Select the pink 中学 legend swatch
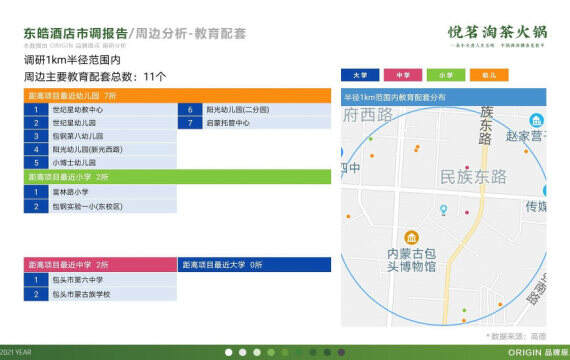This screenshot has height=360, width=570. coord(403,75)
